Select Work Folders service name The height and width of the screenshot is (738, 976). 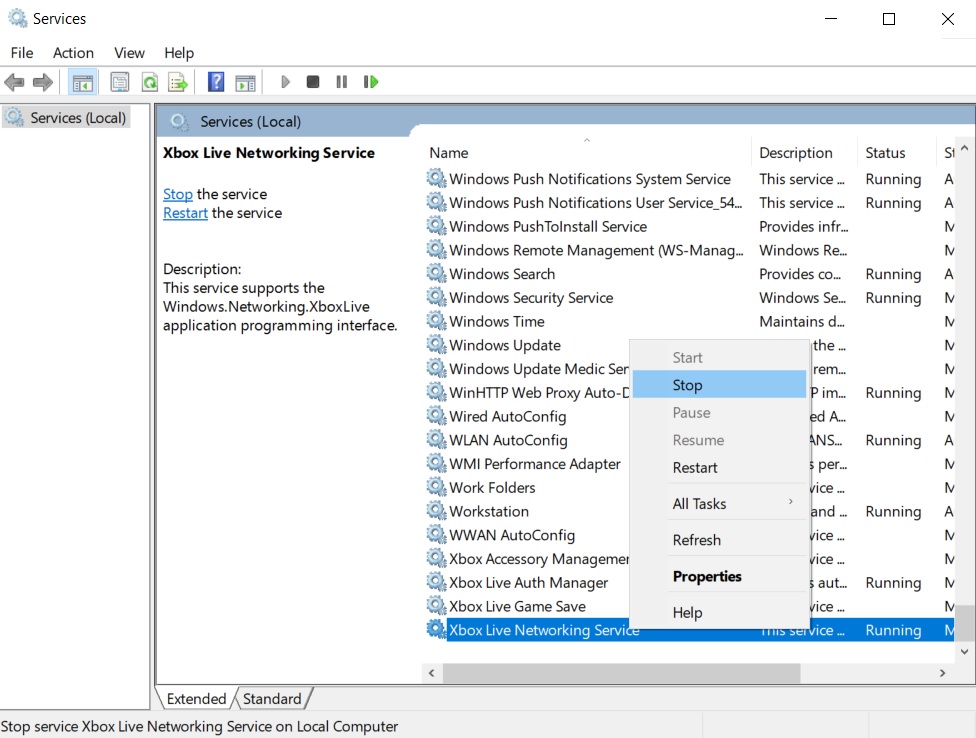click(492, 487)
